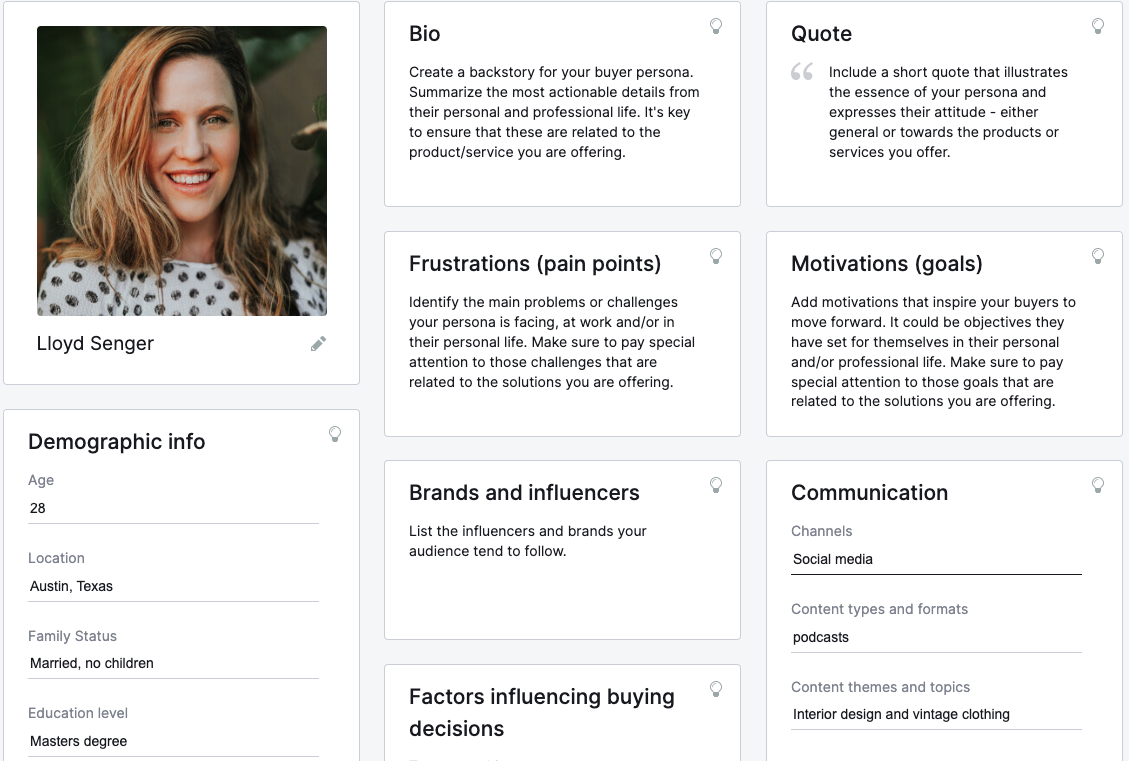Click Lloyd Senger's profile photo
Screen dimensions: 1129x761
click(181, 172)
